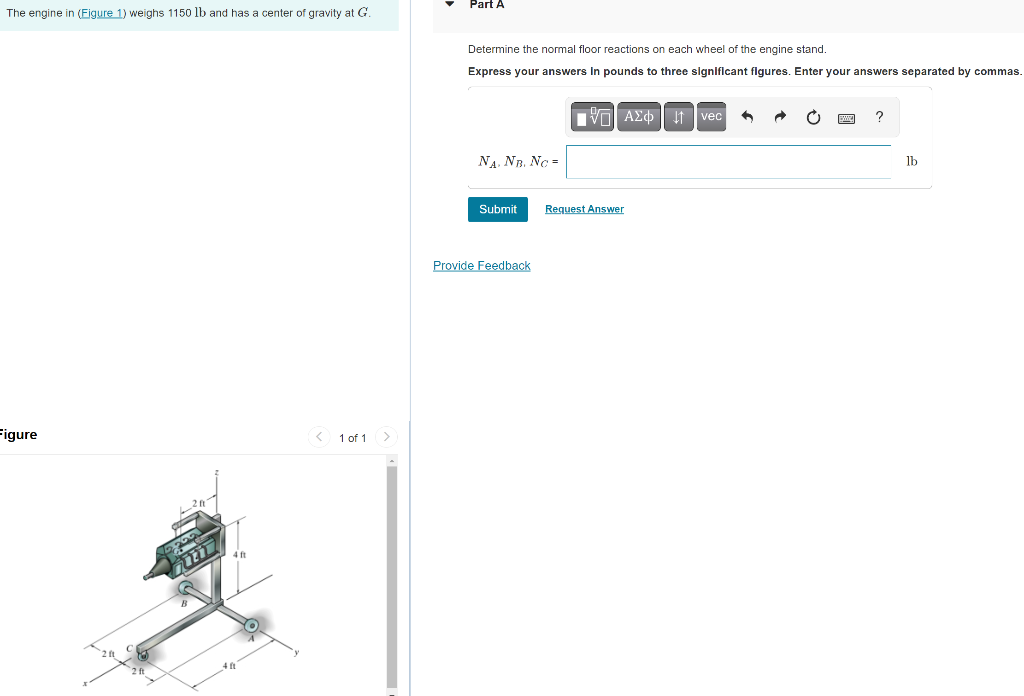Click the Request Answer link
The width and height of the screenshot is (1024, 696).
[x=584, y=209]
